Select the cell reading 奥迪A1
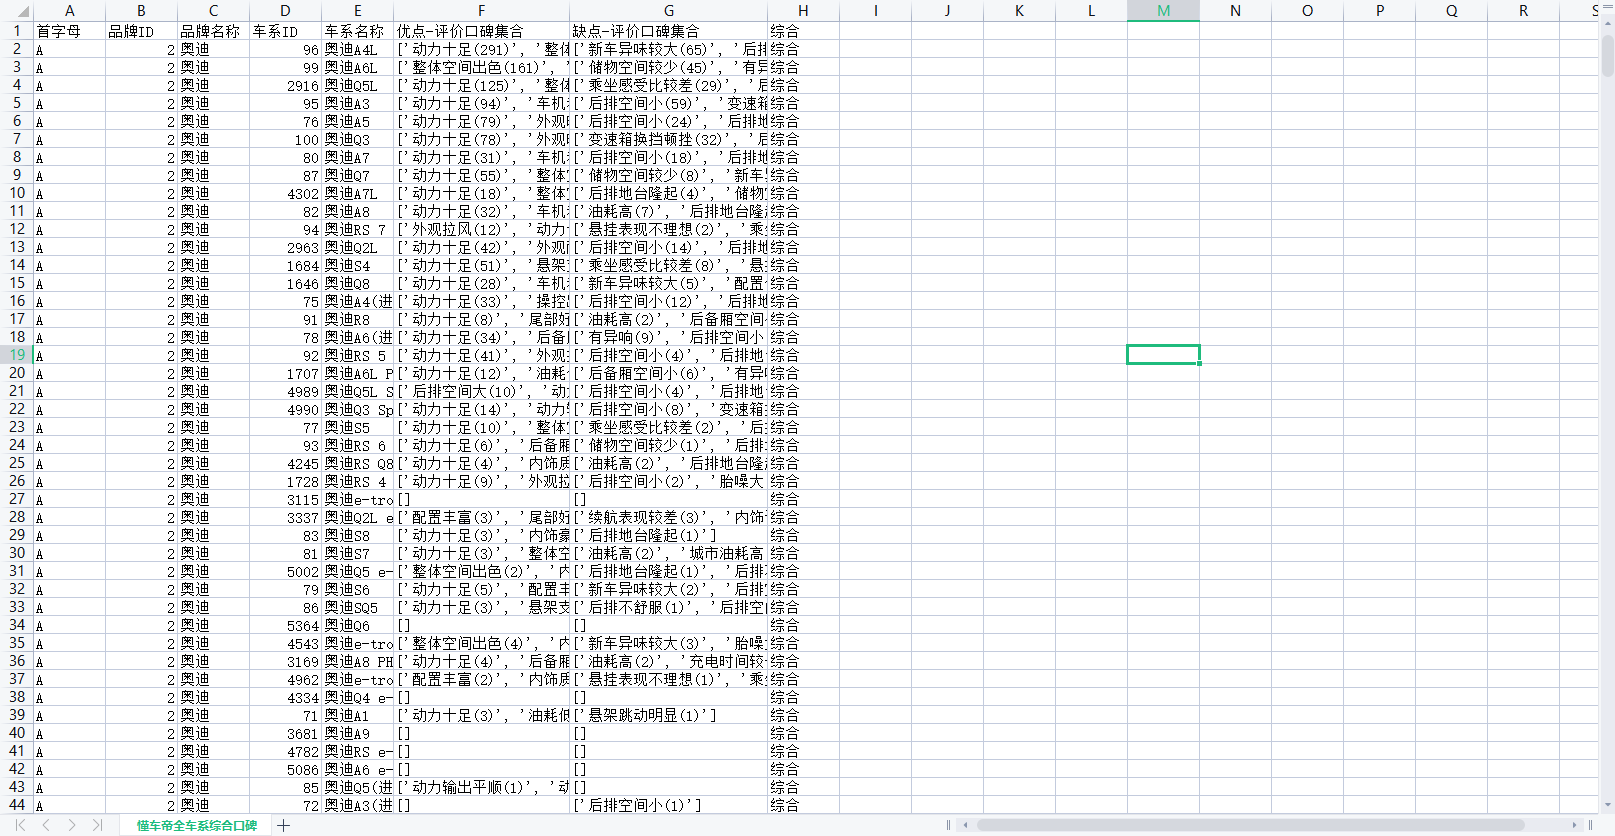 [x=357, y=715]
